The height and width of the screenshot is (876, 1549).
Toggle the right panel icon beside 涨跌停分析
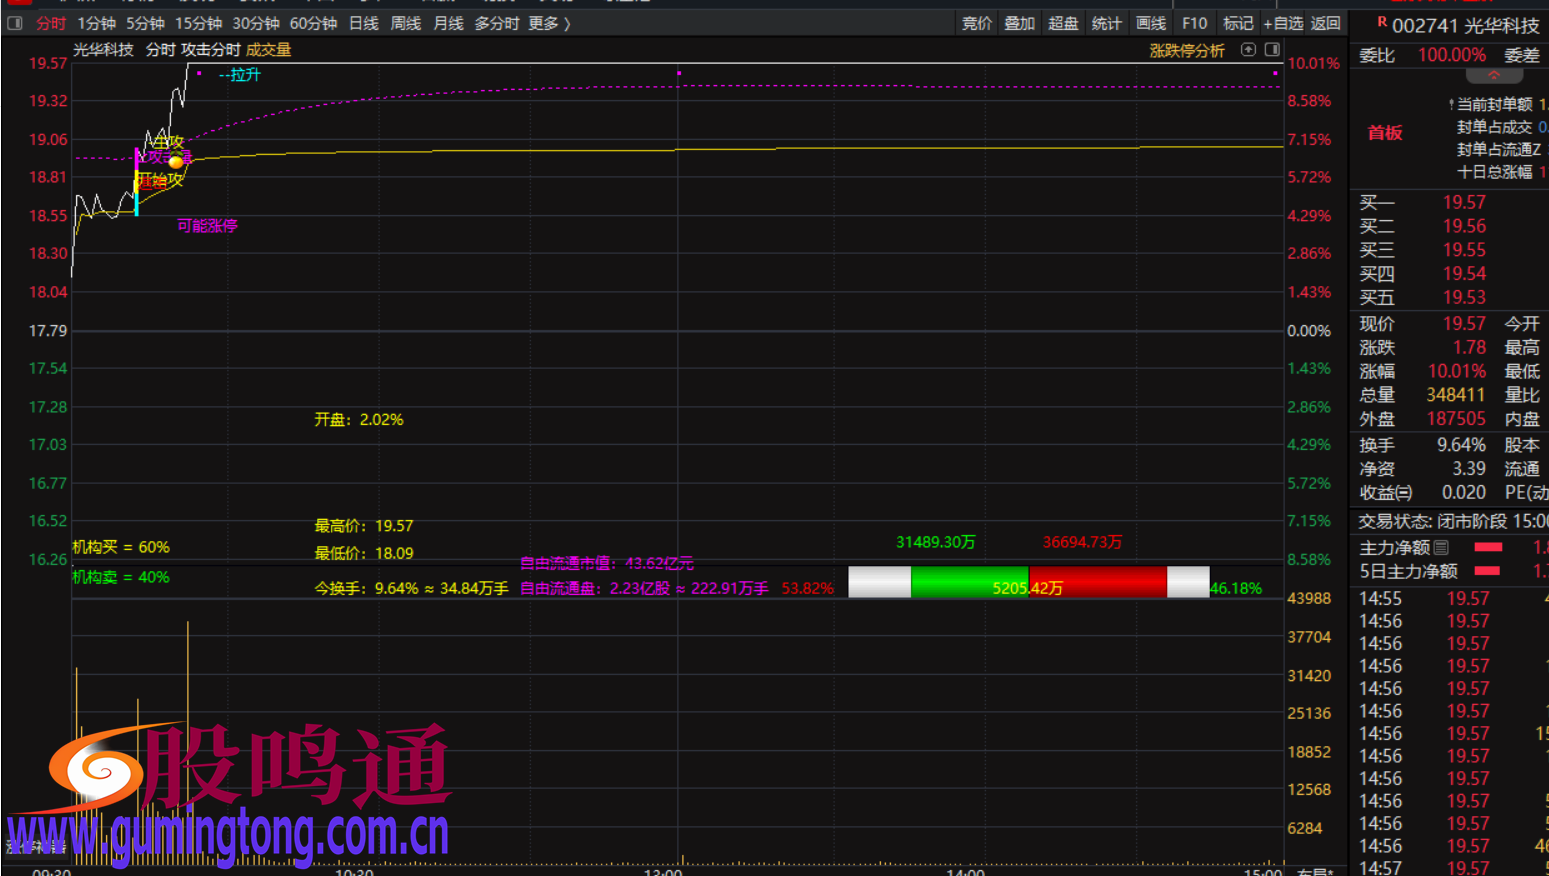(x=1272, y=50)
